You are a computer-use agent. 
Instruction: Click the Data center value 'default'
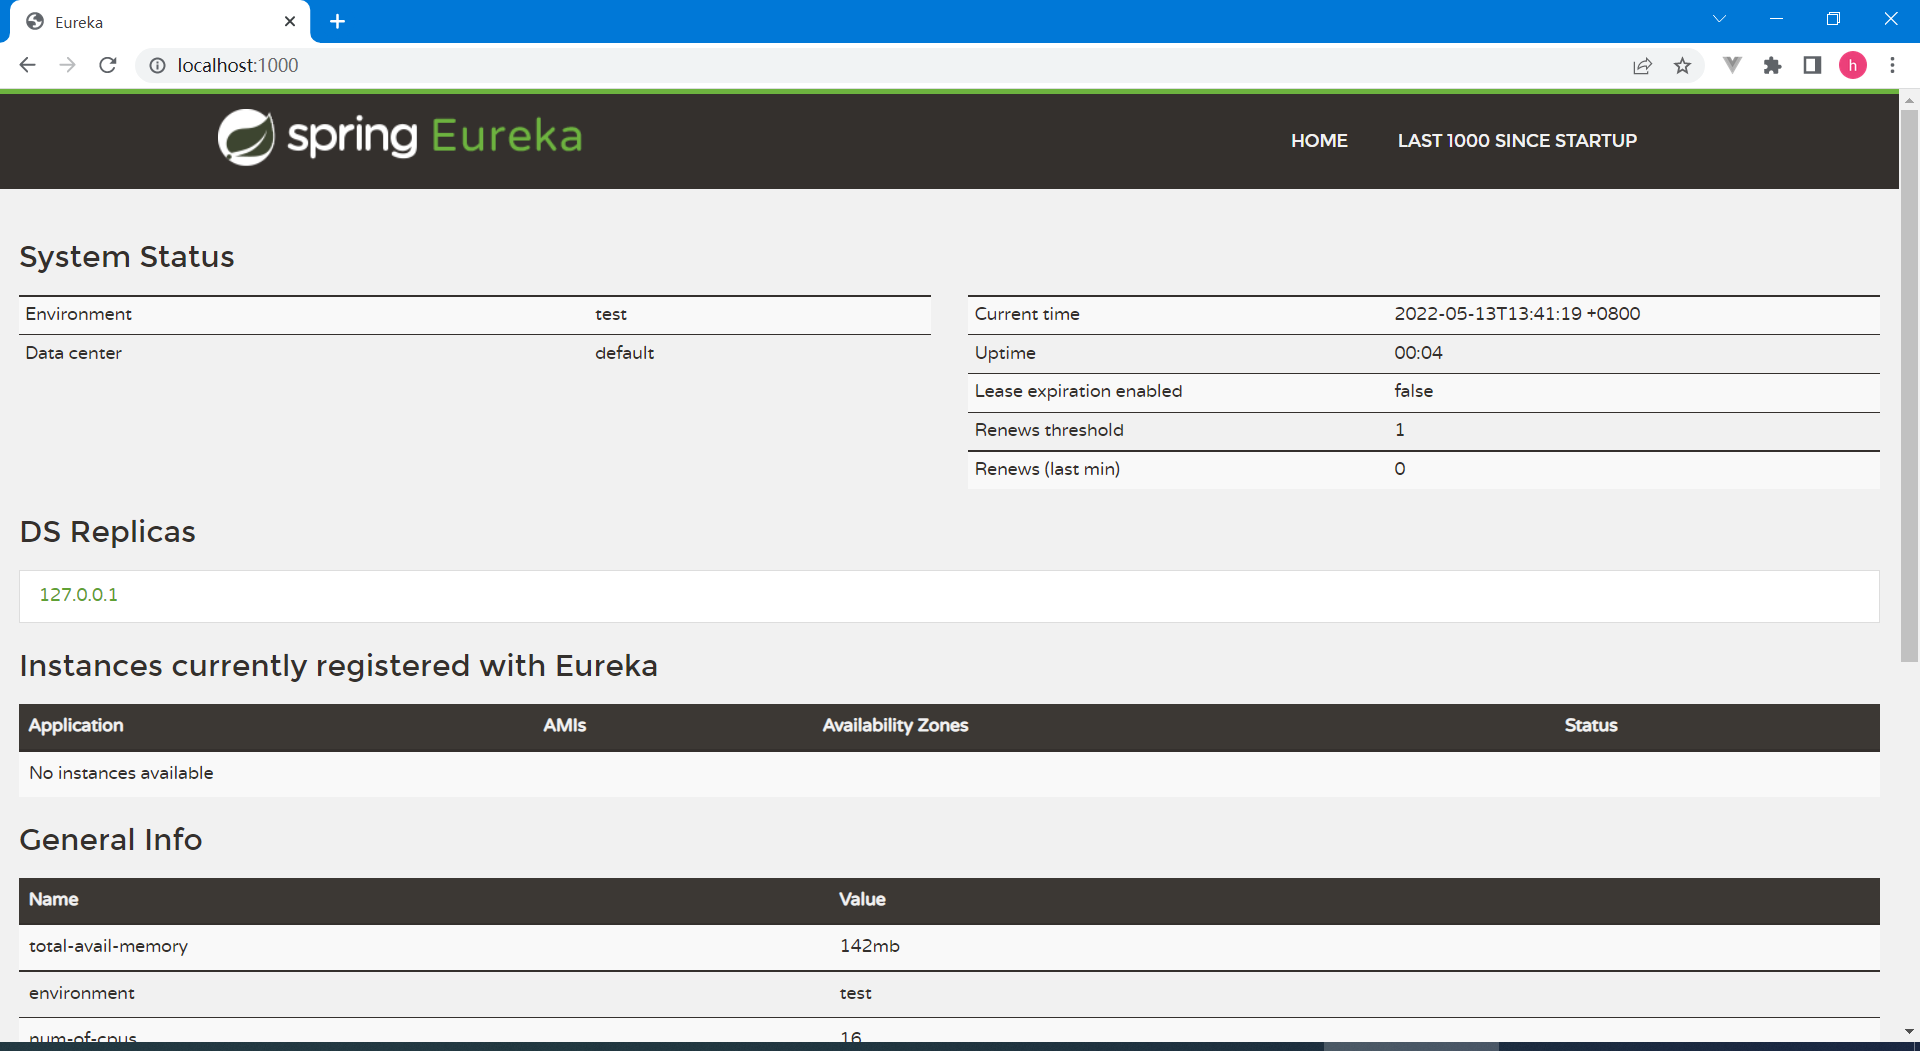624,353
